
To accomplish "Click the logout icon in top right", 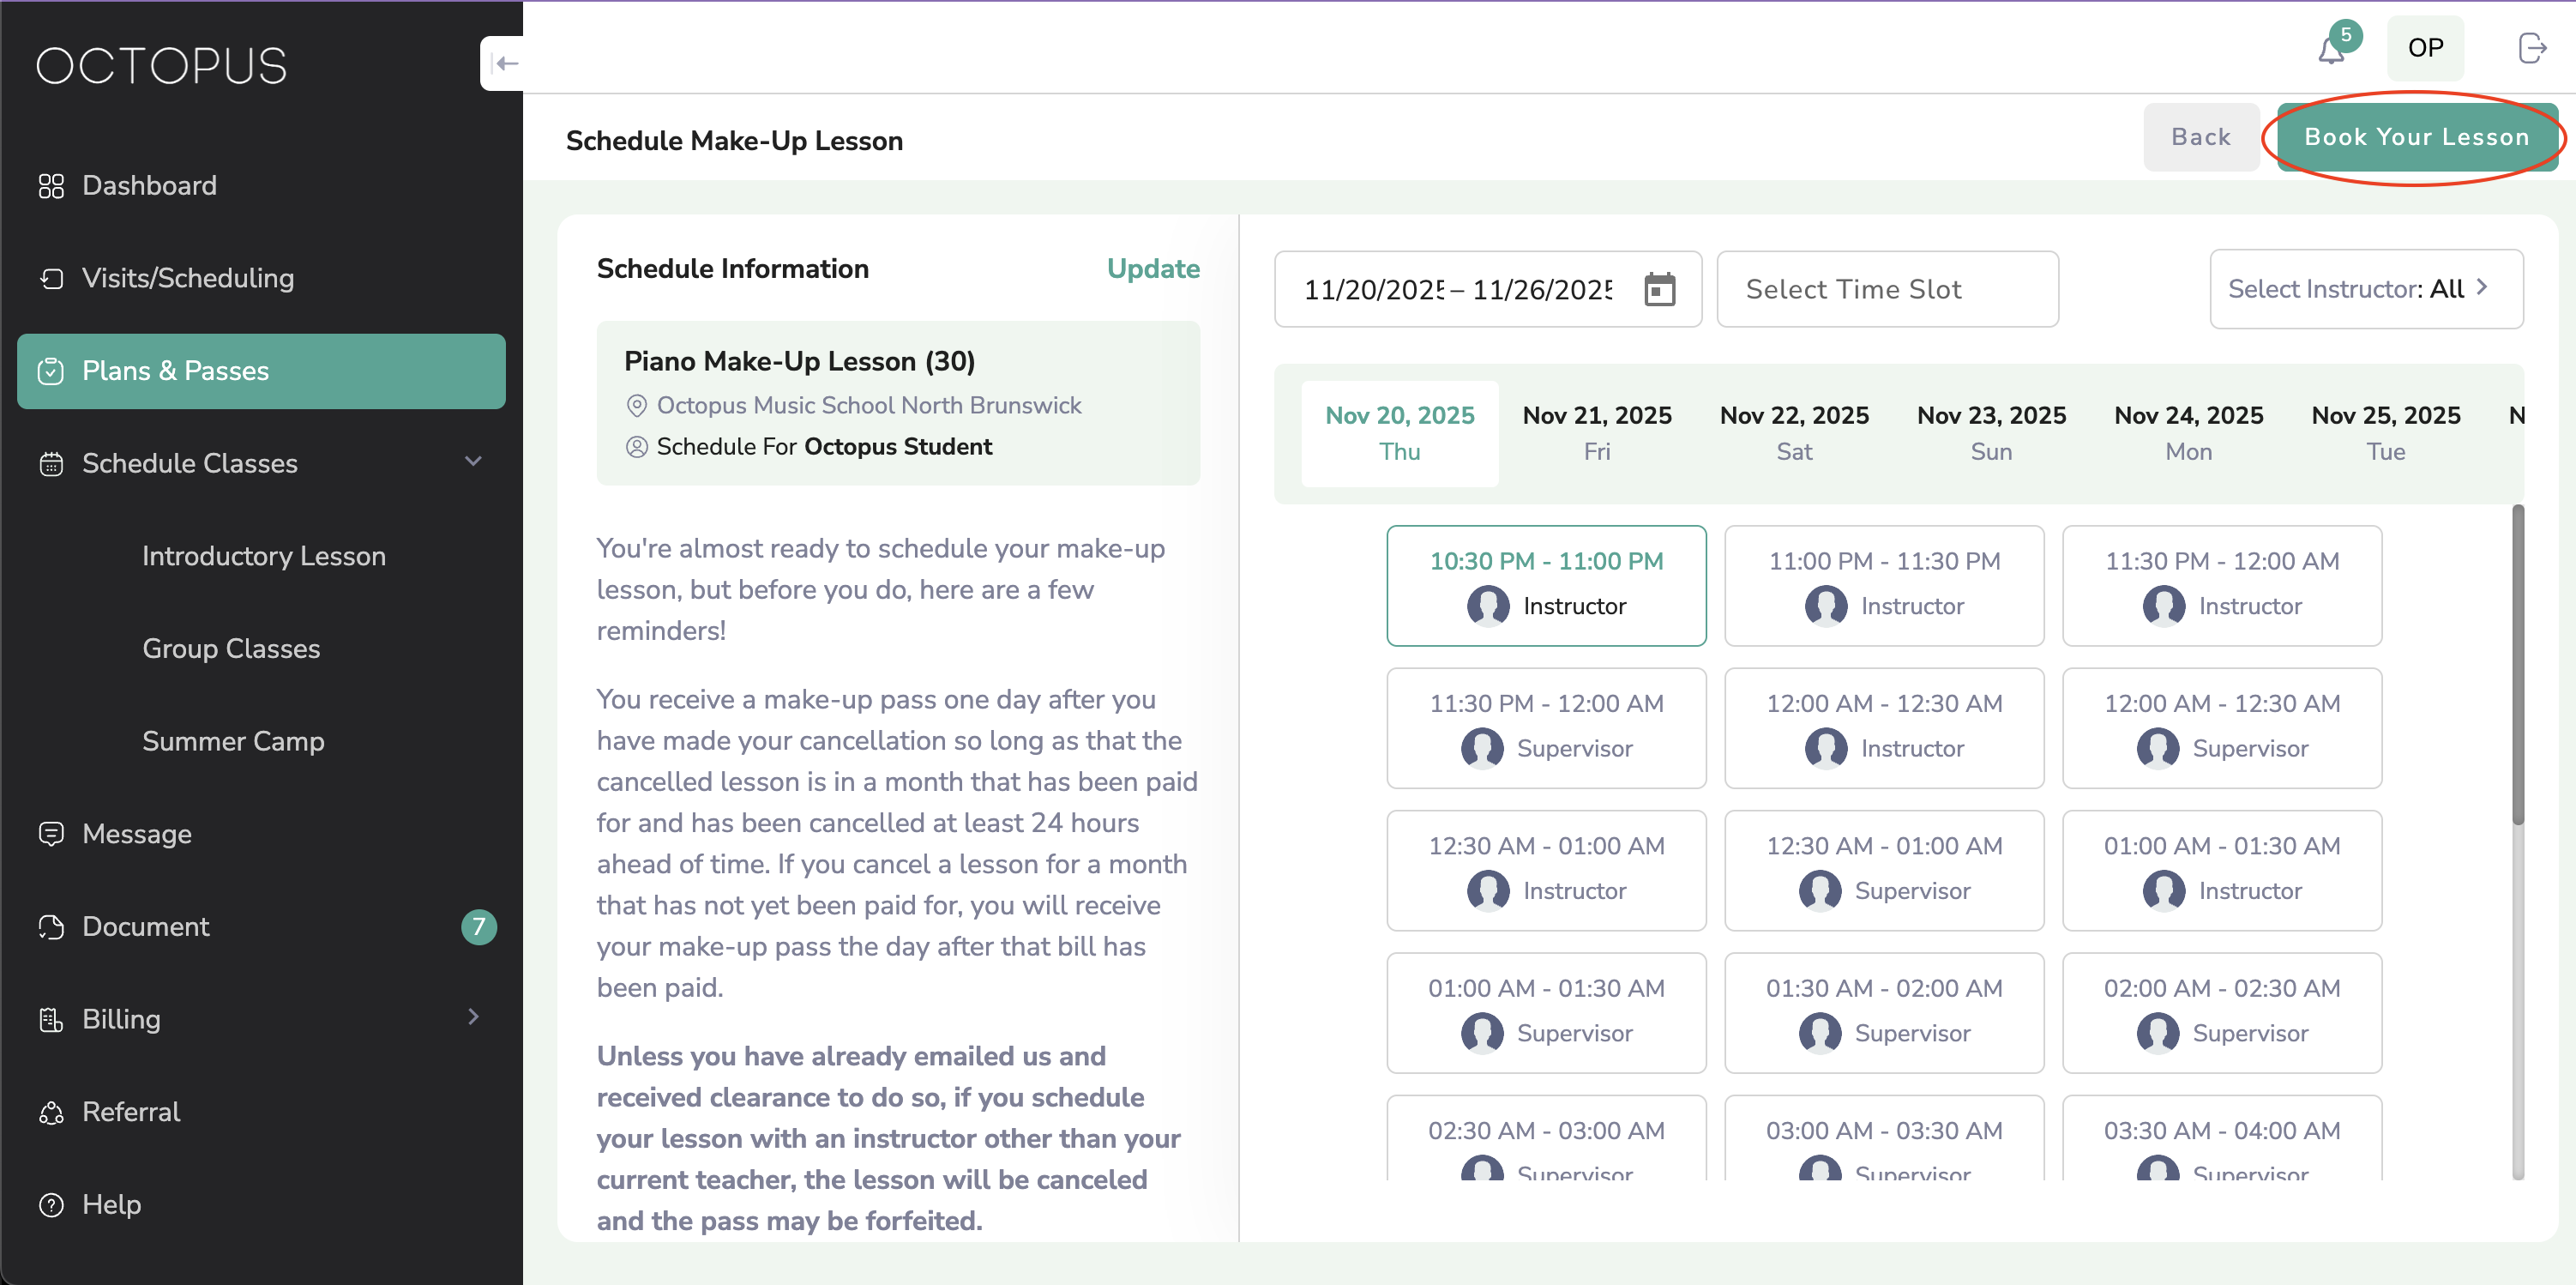I will (2531, 47).
